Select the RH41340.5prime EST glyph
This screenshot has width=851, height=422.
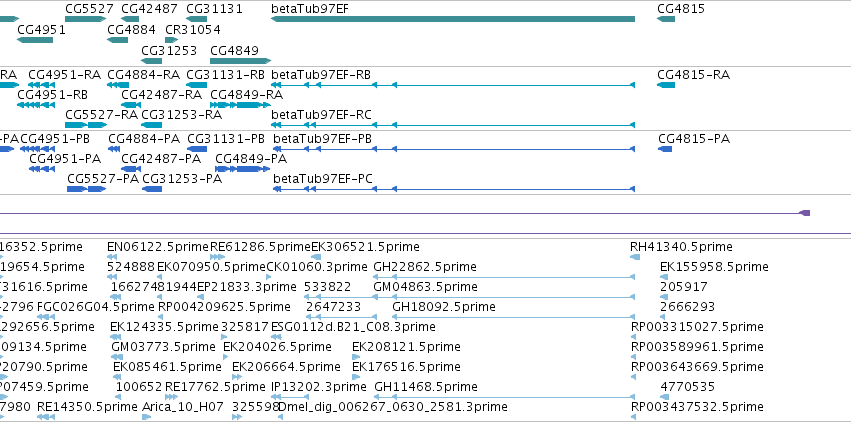point(635,257)
